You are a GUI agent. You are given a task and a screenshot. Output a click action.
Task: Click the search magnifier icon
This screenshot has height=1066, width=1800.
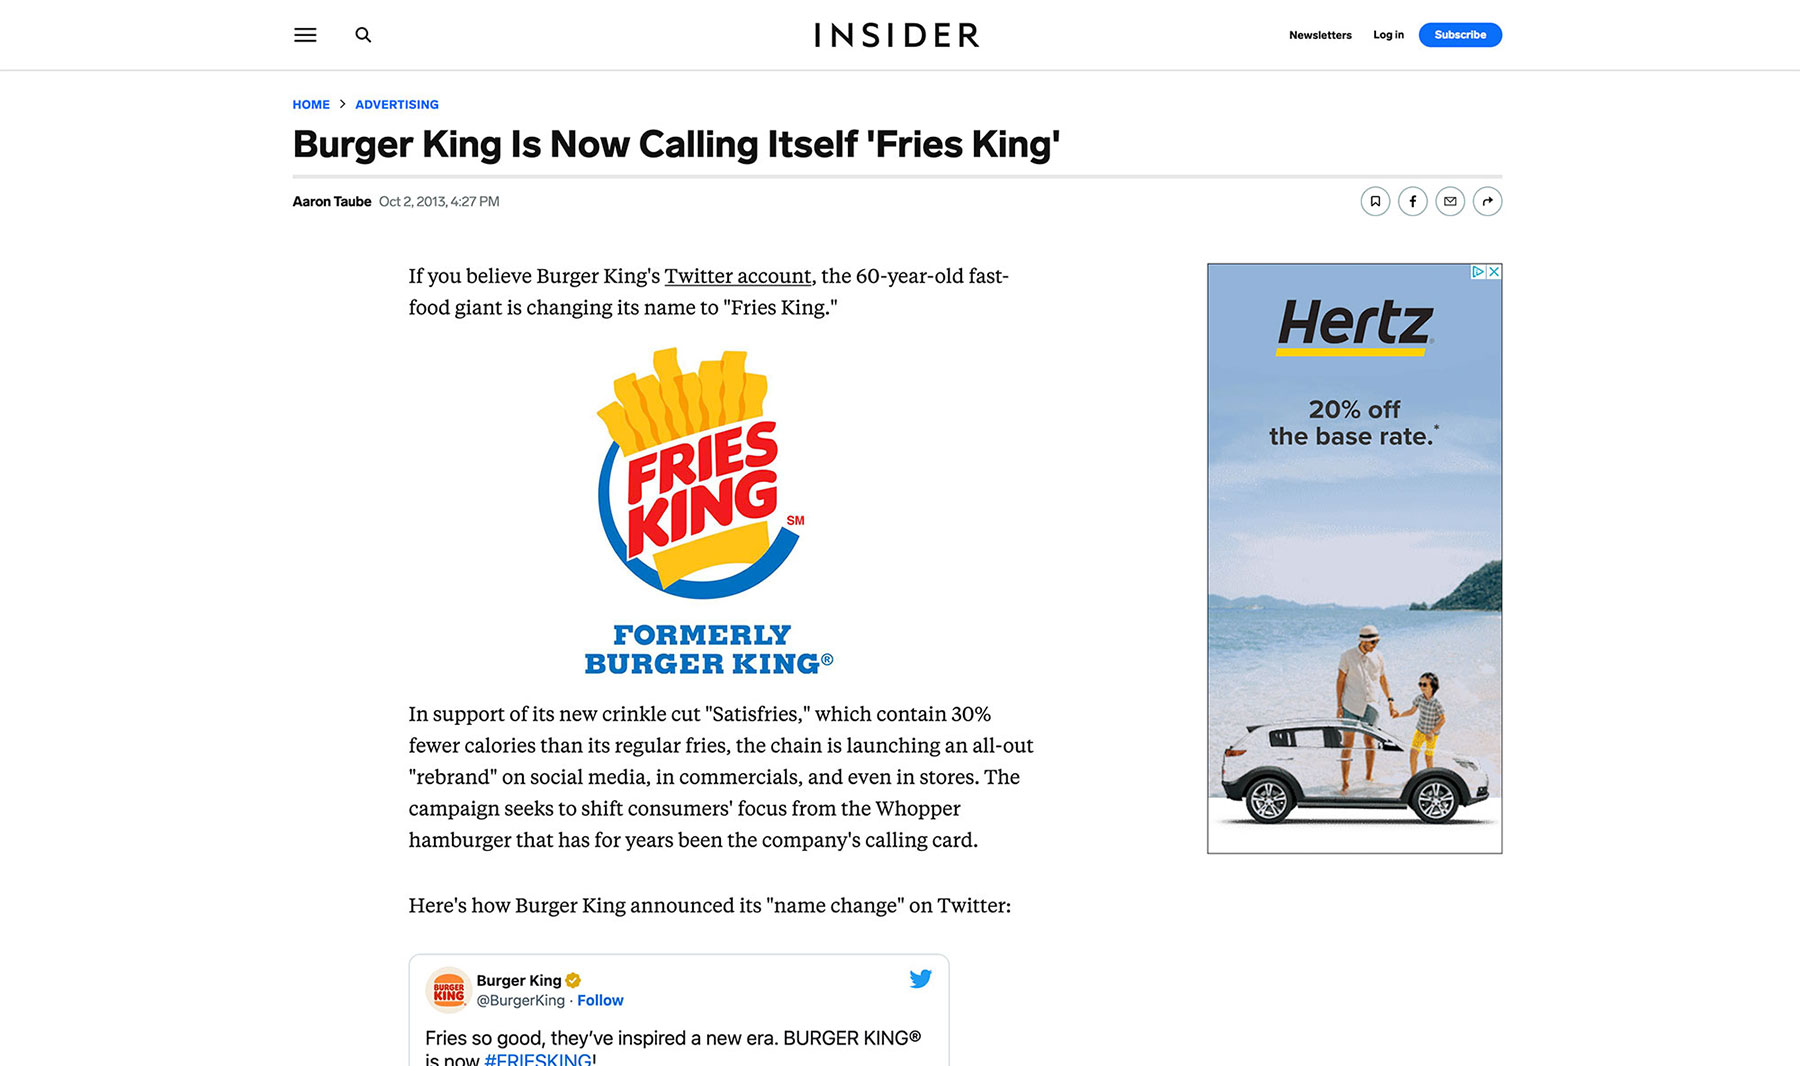[363, 35]
